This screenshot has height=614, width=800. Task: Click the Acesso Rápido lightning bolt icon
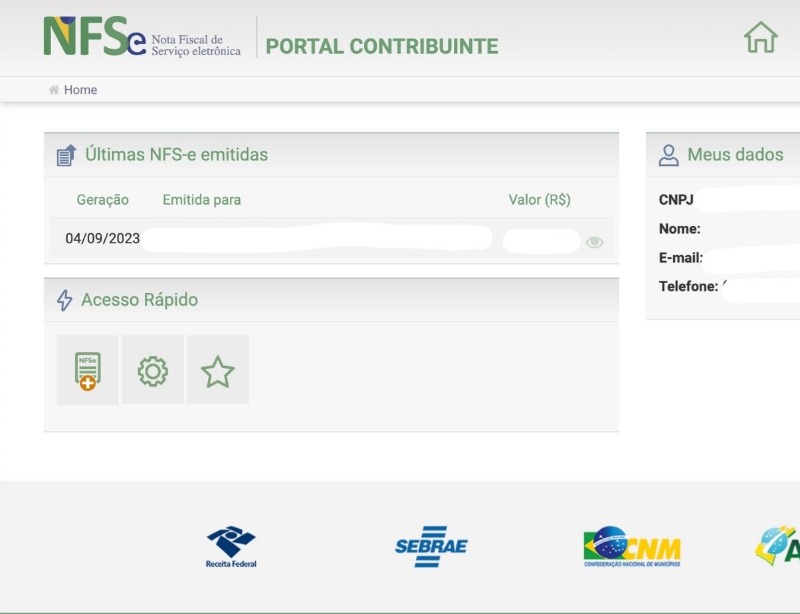[65, 300]
